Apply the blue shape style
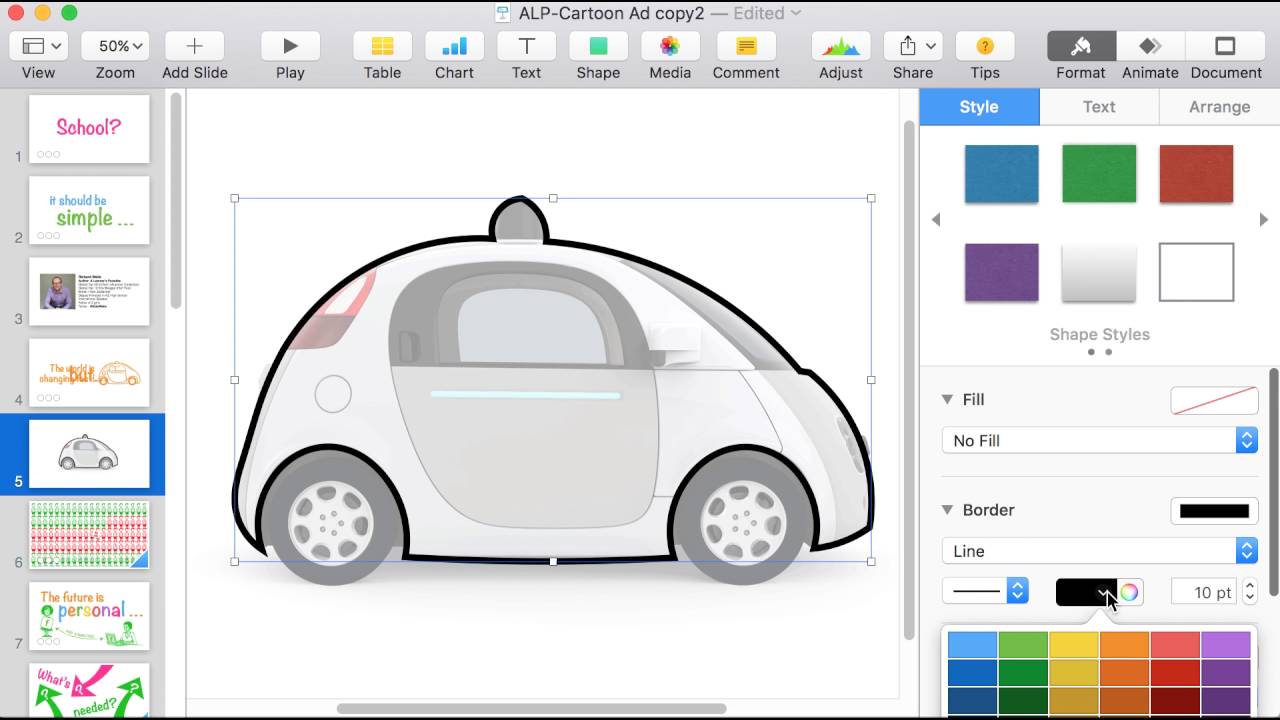The height and width of the screenshot is (720, 1280). [x=1001, y=174]
